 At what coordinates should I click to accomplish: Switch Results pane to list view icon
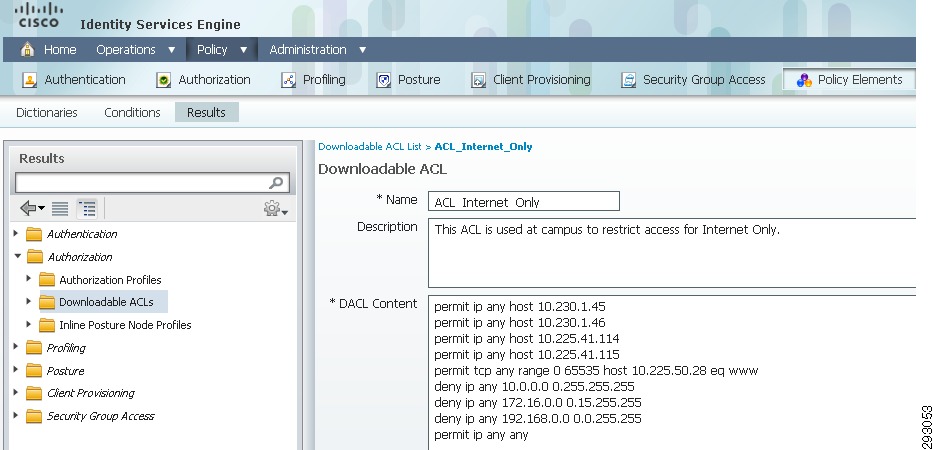click(x=60, y=209)
